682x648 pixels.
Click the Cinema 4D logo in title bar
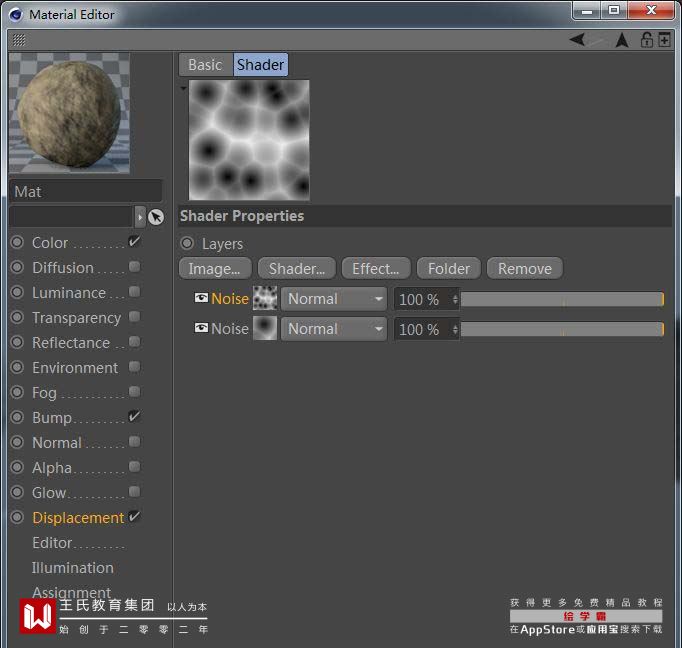coord(16,14)
